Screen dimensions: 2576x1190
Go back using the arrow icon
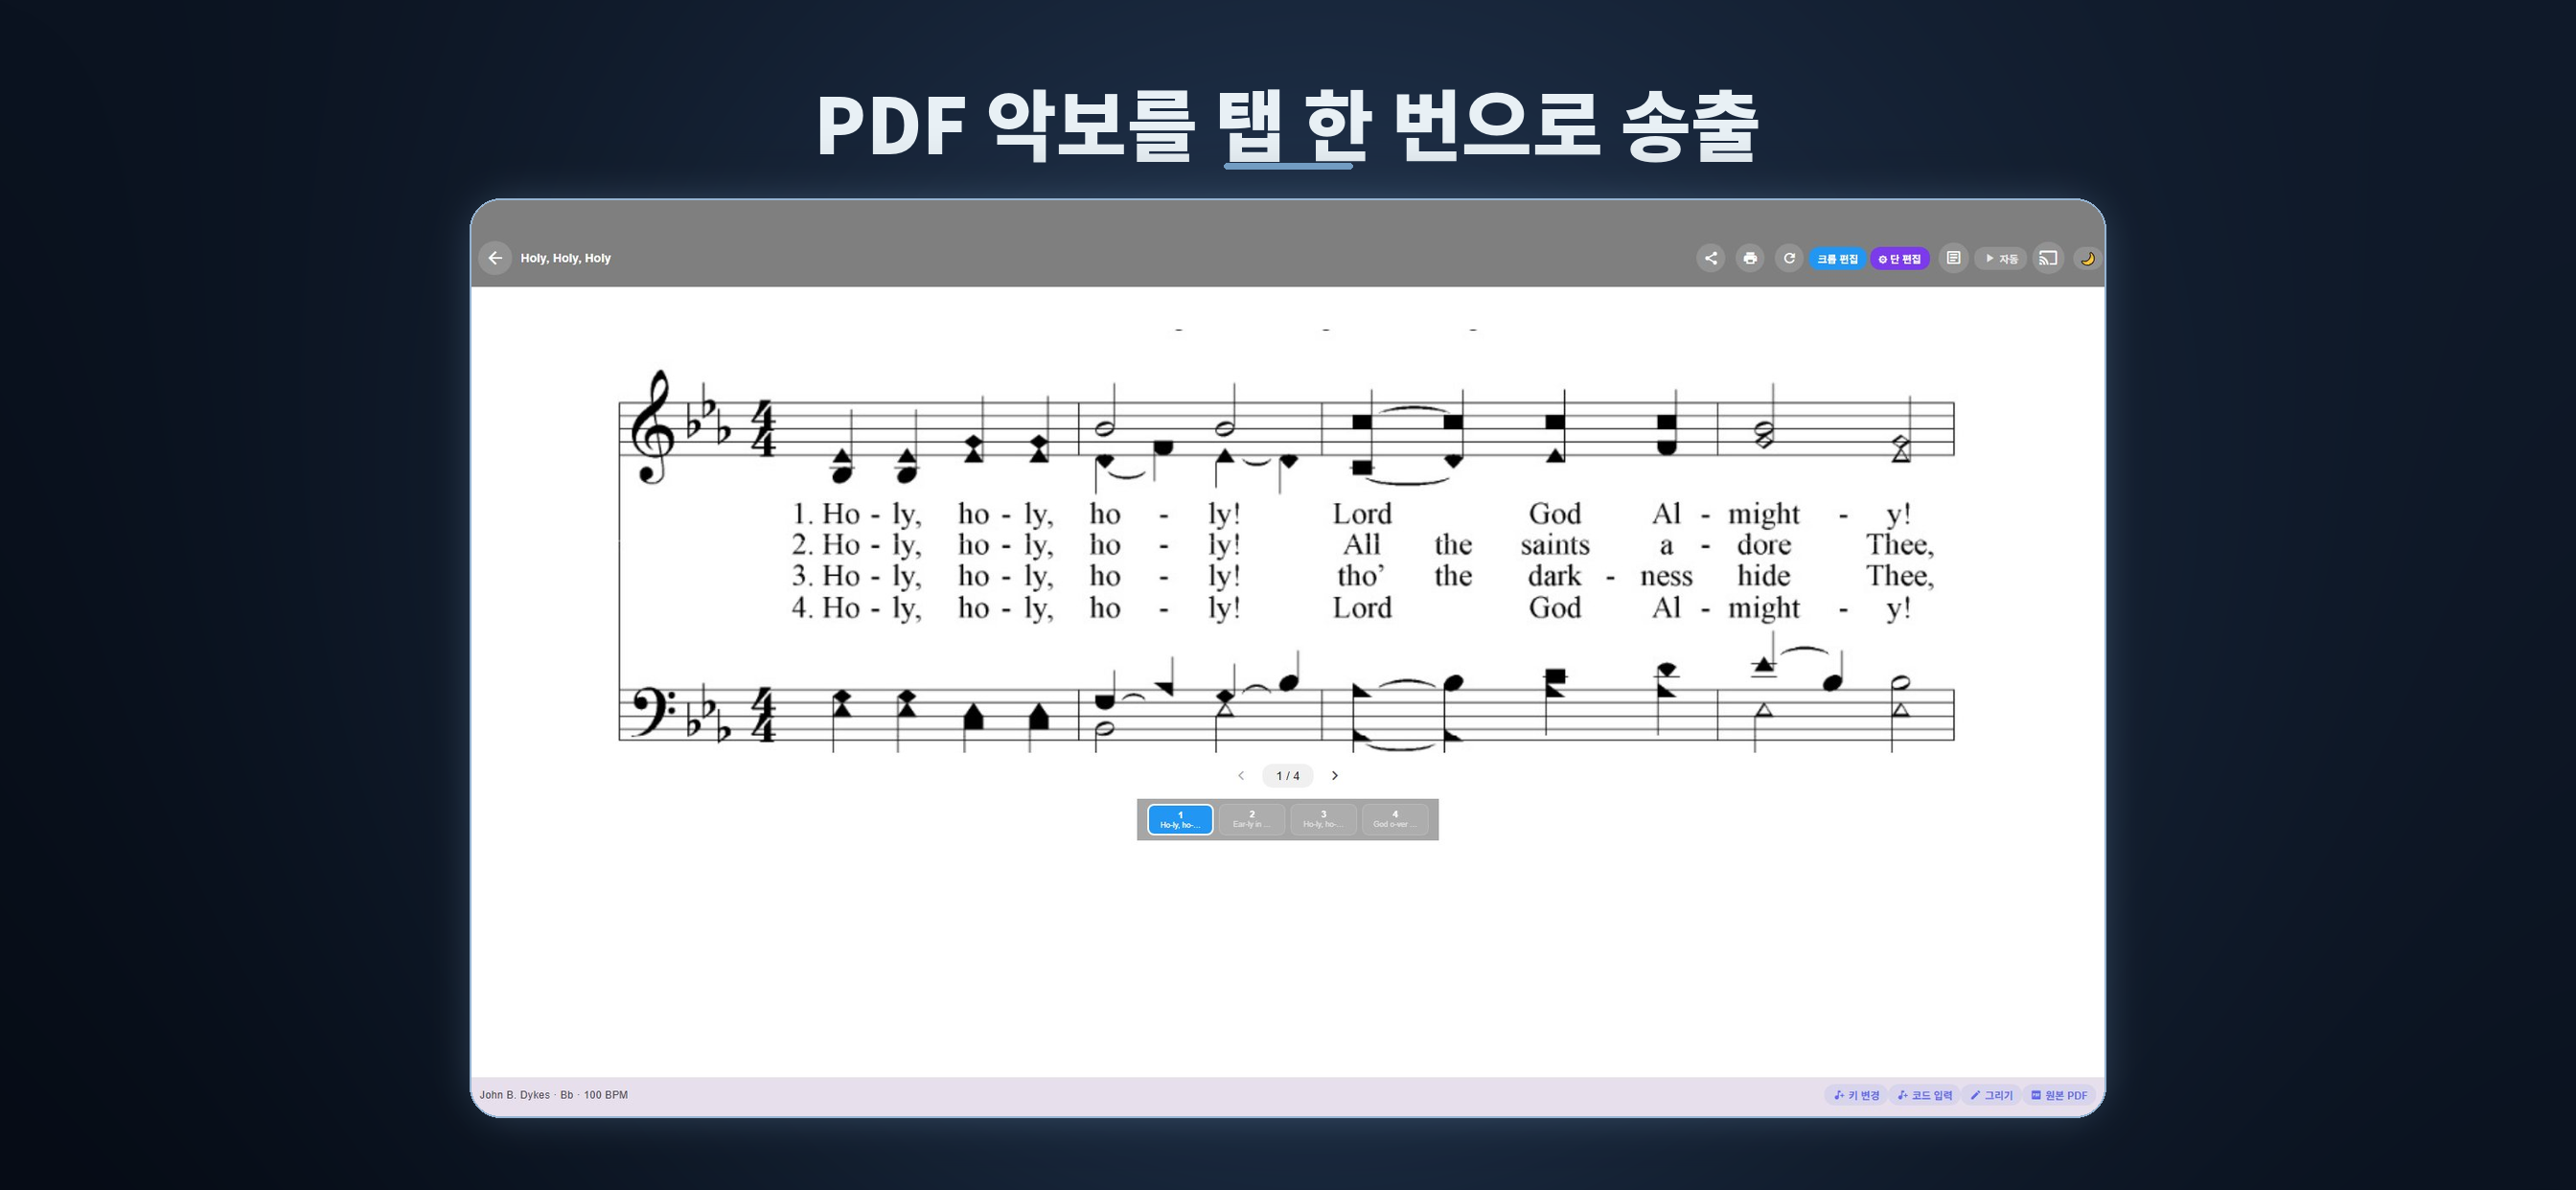(x=495, y=258)
